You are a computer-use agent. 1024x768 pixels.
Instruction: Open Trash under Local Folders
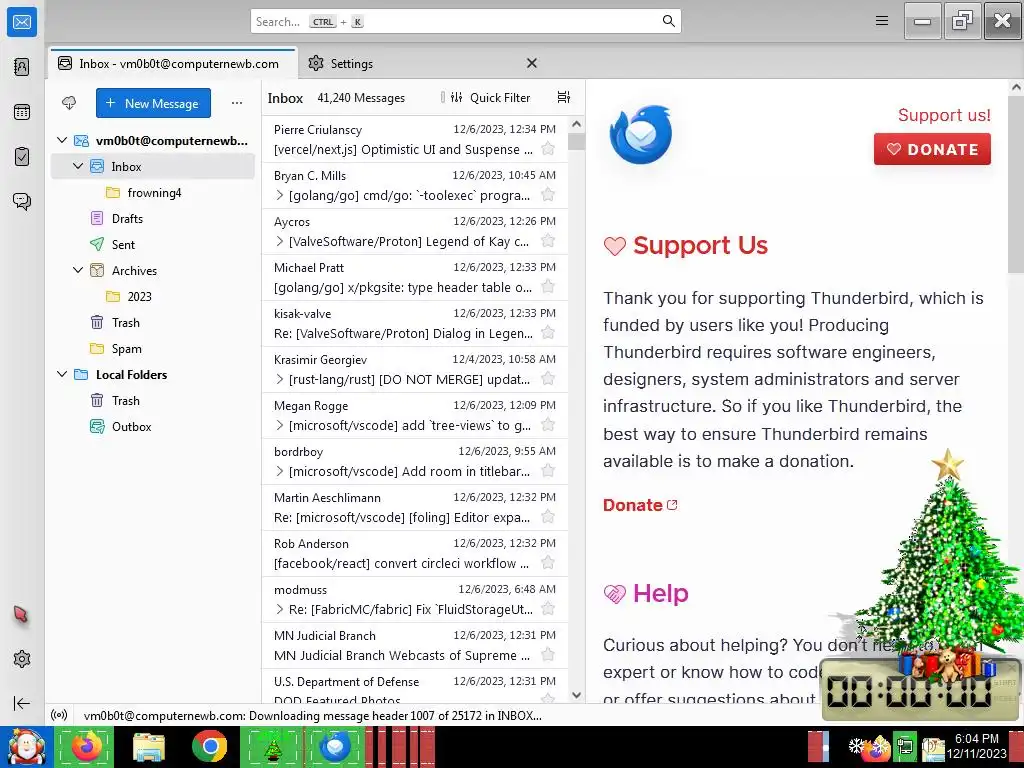pos(153,400)
